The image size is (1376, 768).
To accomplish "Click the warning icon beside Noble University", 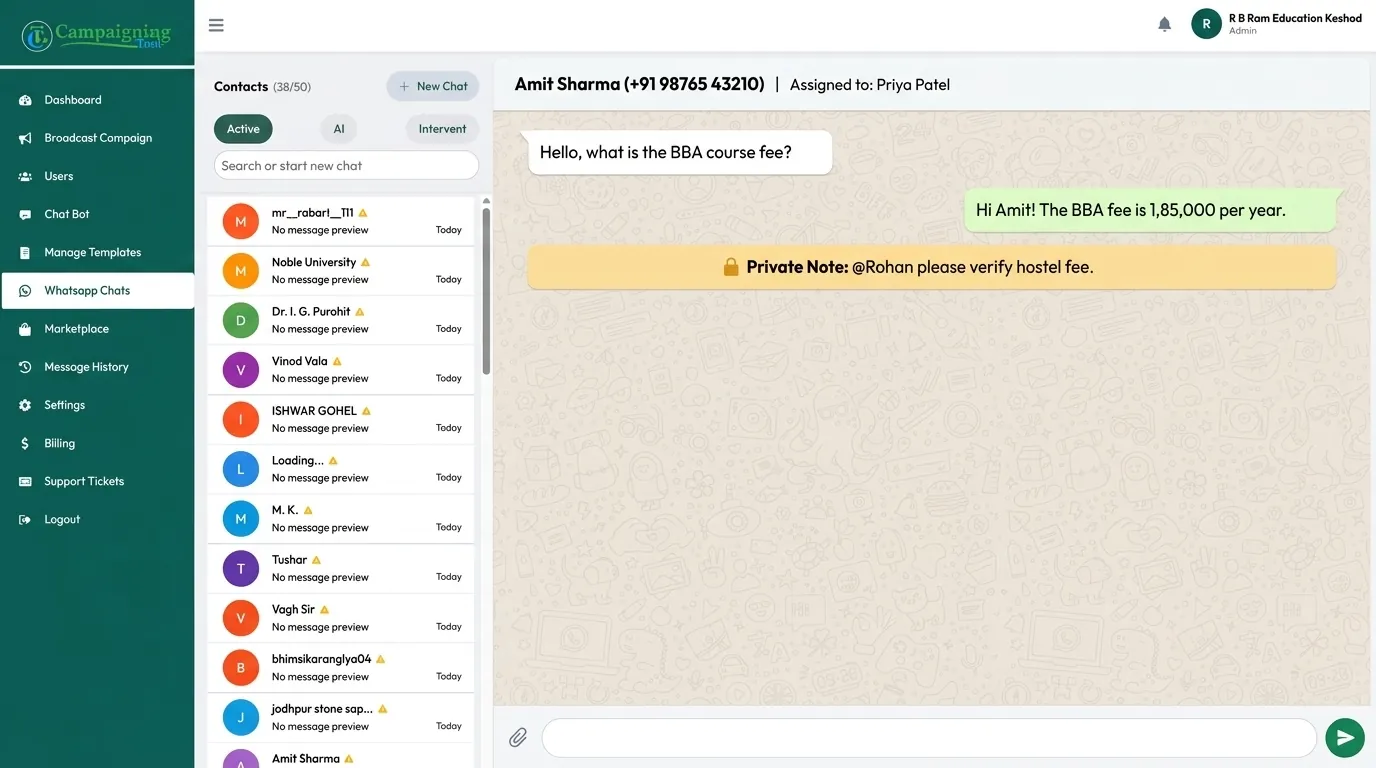I will coord(365,262).
